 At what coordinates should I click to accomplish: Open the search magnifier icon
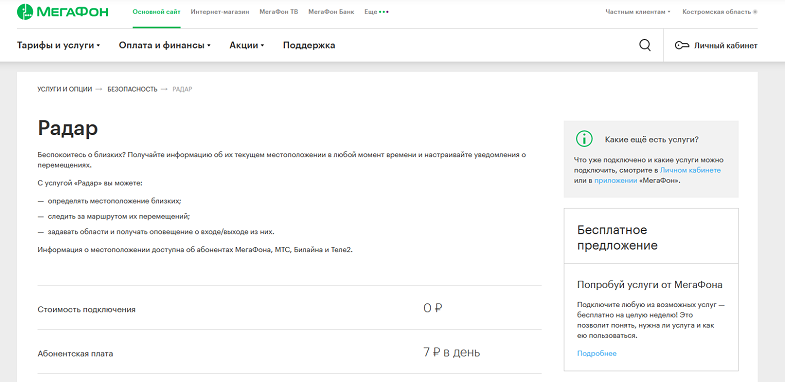click(x=645, y=46)
